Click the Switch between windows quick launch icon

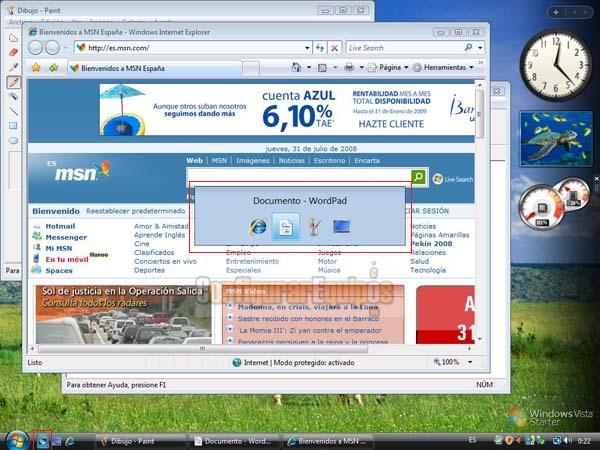(42, 441)
